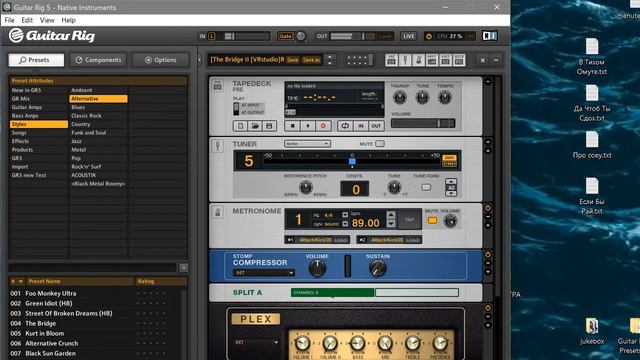
Task: Adjust the Tapedeck volume slider
Action: point(423,123)
